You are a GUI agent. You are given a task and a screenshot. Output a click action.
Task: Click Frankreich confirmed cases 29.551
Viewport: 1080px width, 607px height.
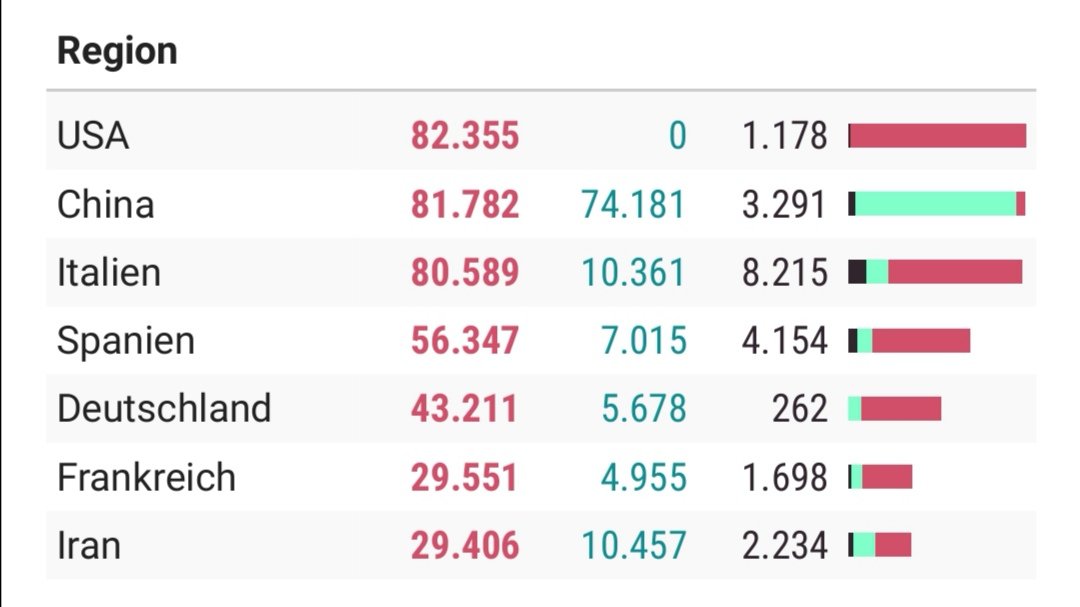point(464,477)
